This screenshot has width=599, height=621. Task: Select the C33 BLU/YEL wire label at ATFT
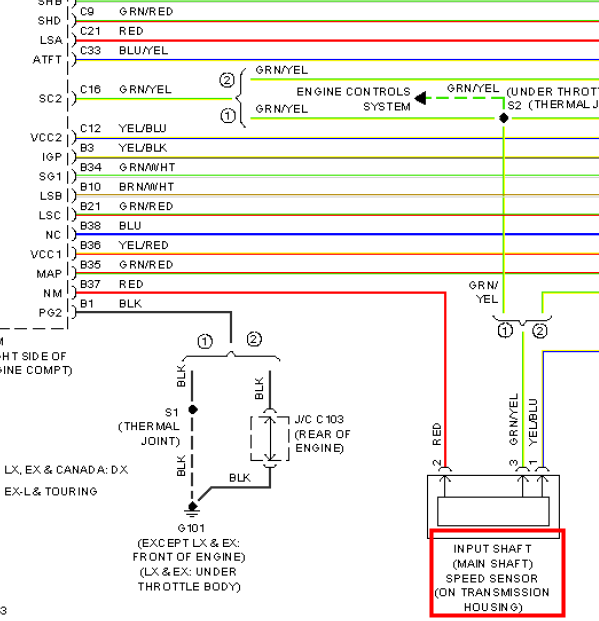click(124, 51)
